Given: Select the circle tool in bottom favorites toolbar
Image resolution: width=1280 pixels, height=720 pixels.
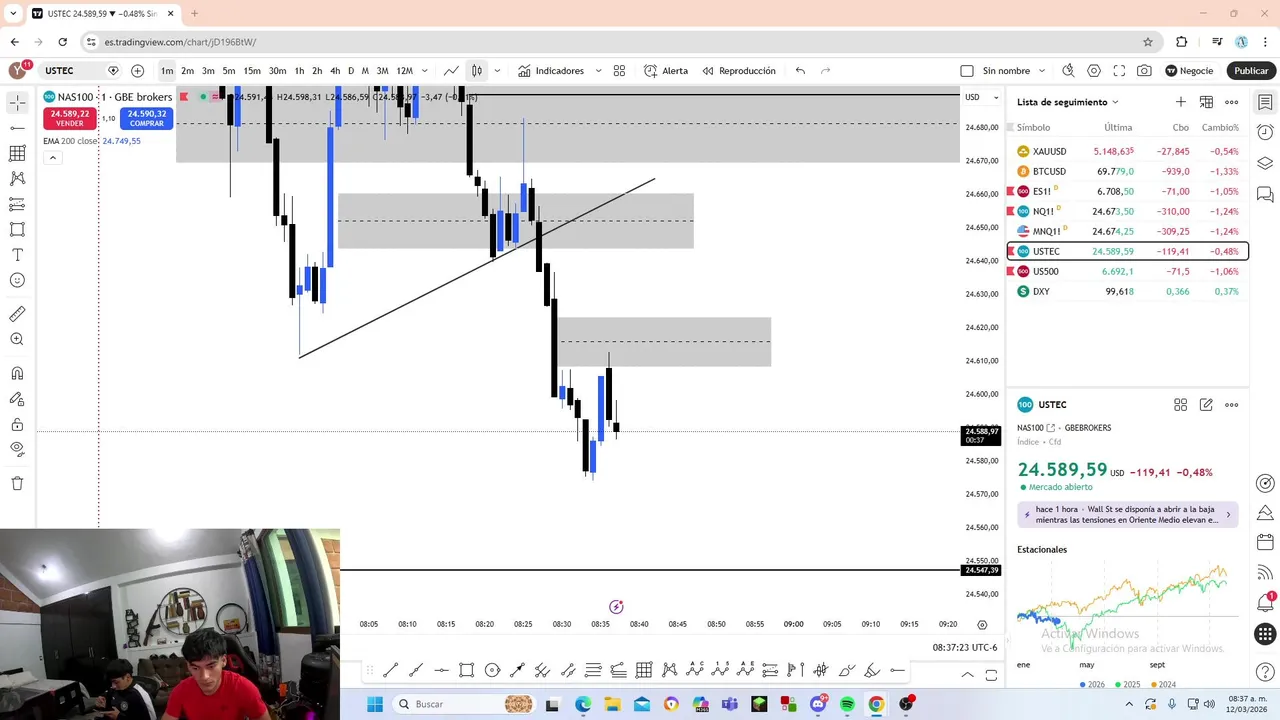Looking at the screenshot, I should [492, 670].
